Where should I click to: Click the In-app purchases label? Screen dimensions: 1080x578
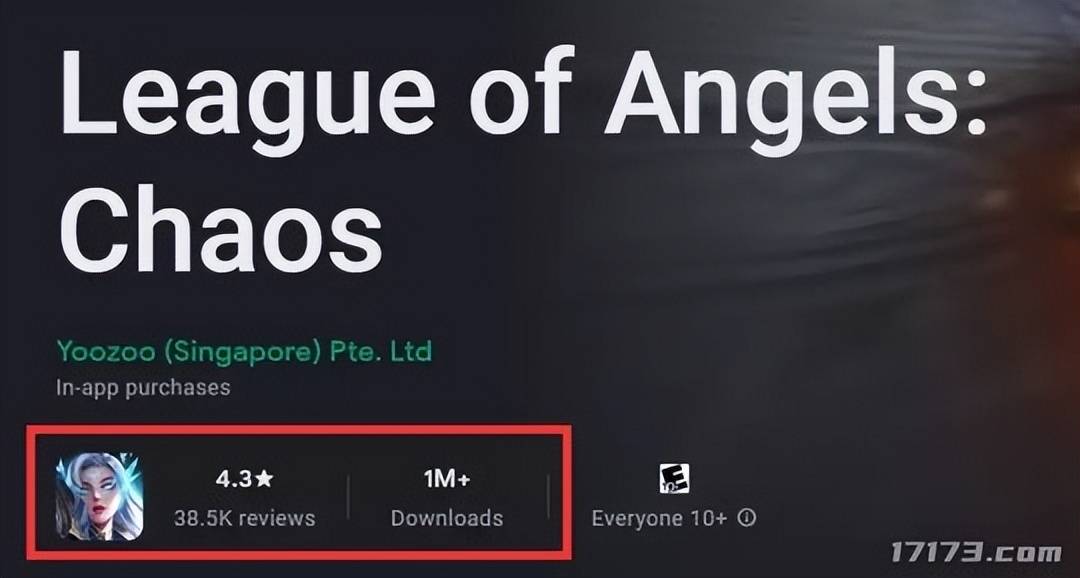pos(143,388)
